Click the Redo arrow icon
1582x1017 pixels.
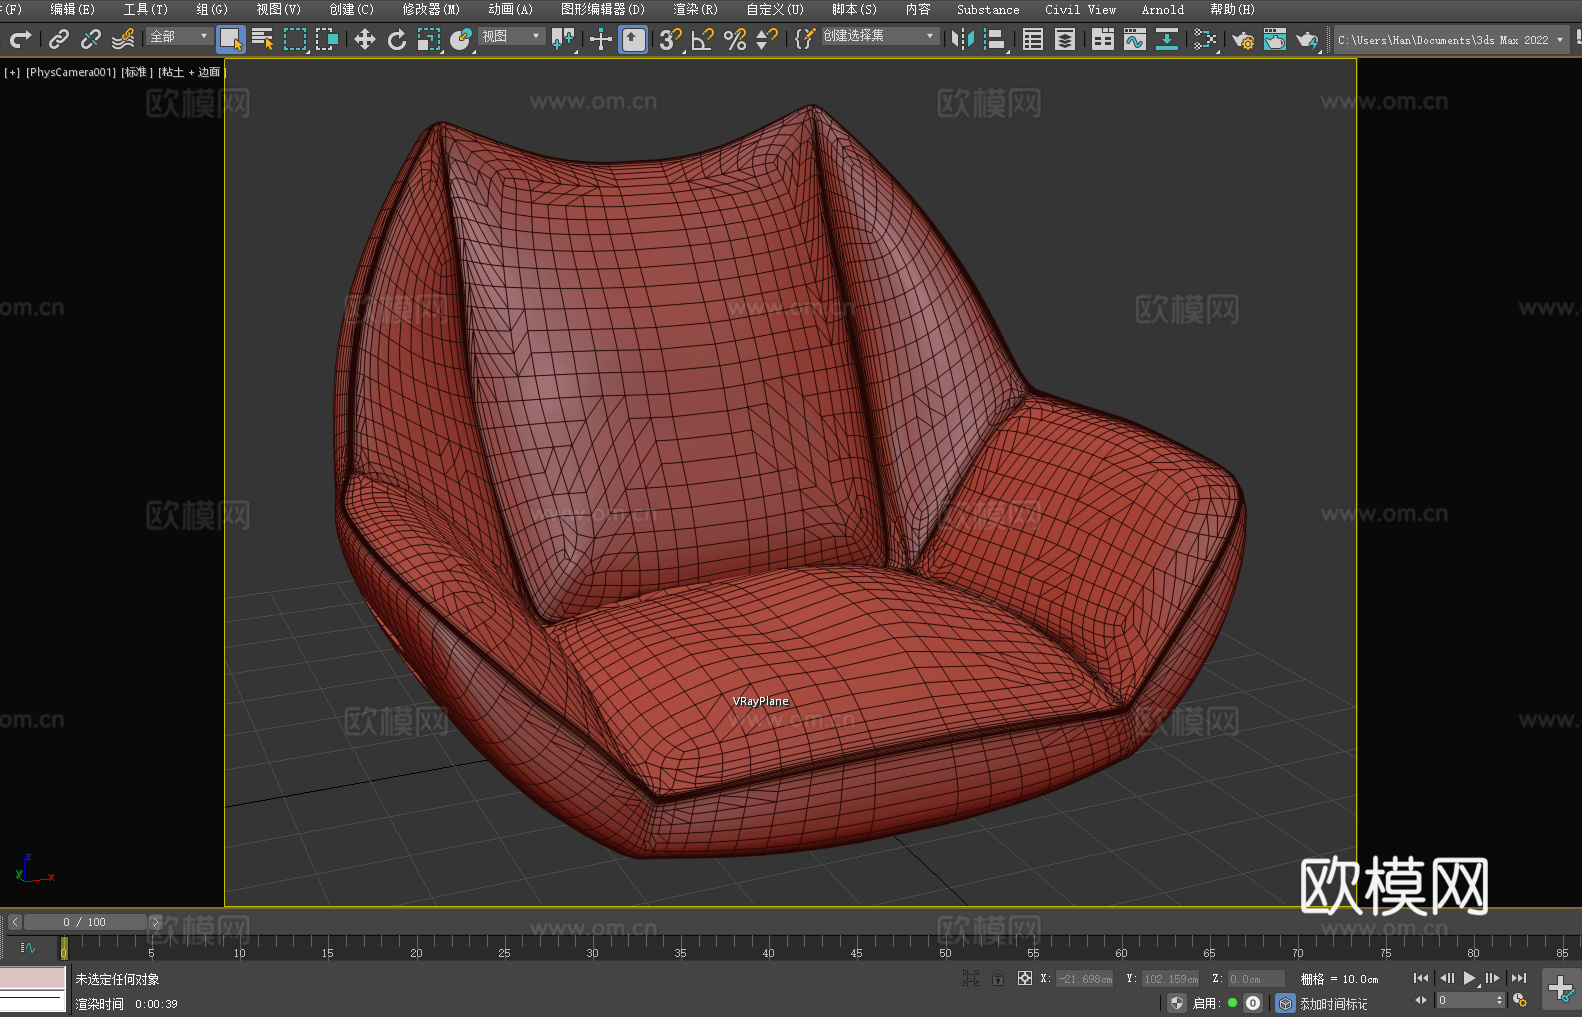point(20,39)
